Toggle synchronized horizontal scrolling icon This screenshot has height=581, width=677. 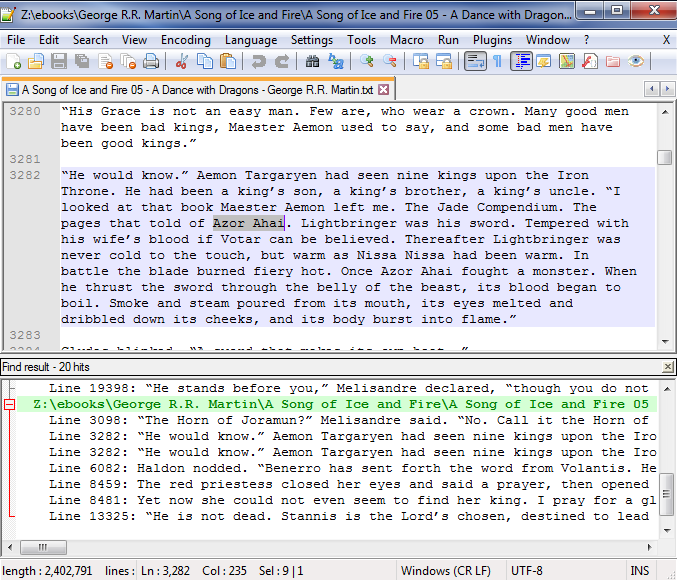click(x=443, y=61)
